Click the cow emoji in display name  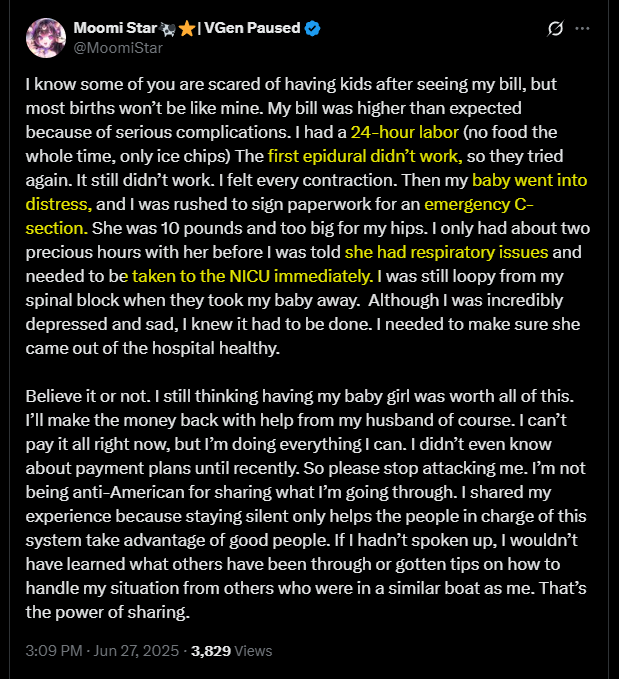click(168, 29)
